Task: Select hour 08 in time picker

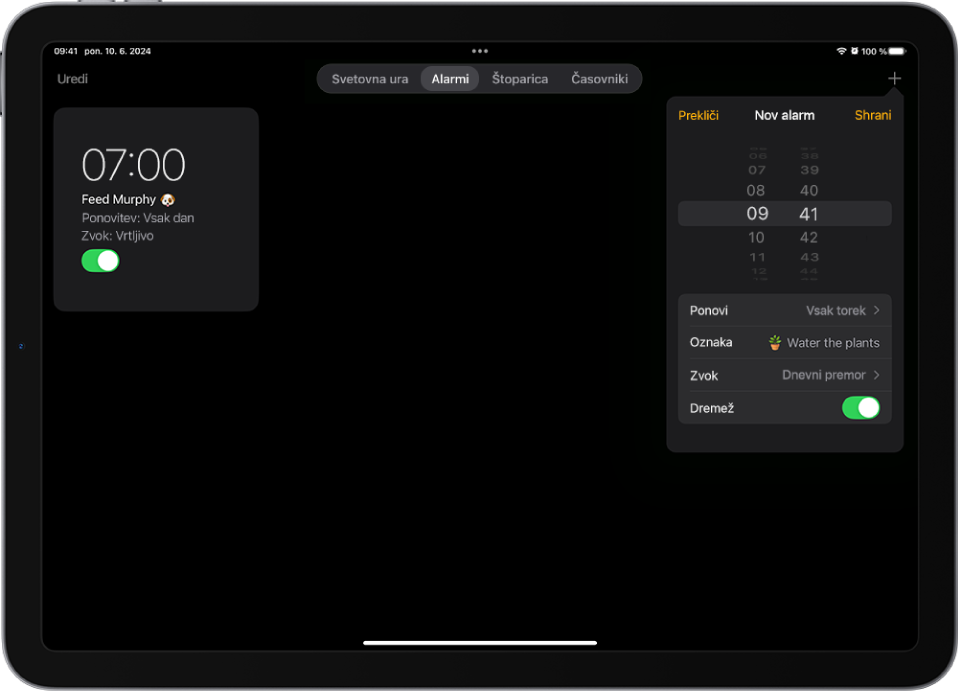Action: [x=756, y=191]
